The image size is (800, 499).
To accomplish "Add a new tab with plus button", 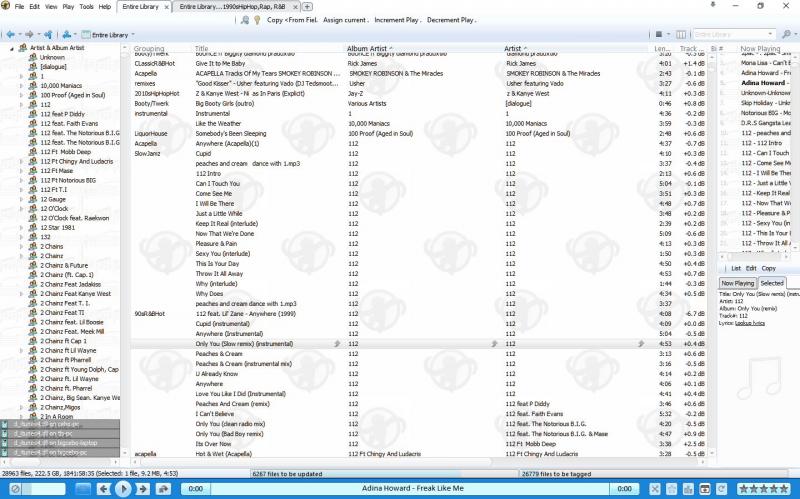I will coord(307,7).
